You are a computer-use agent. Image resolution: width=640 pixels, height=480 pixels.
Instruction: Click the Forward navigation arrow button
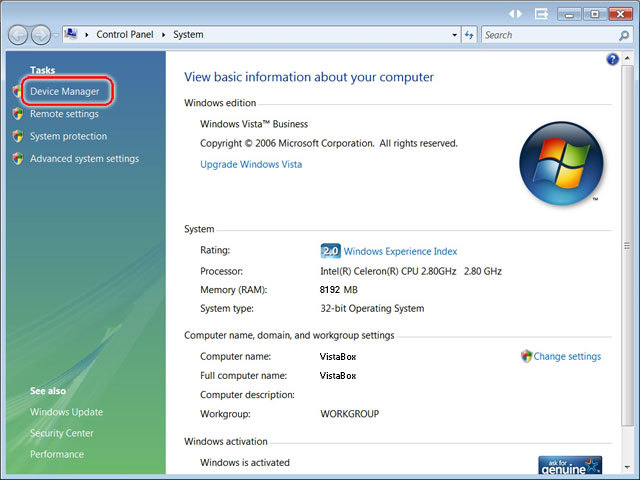41,35
